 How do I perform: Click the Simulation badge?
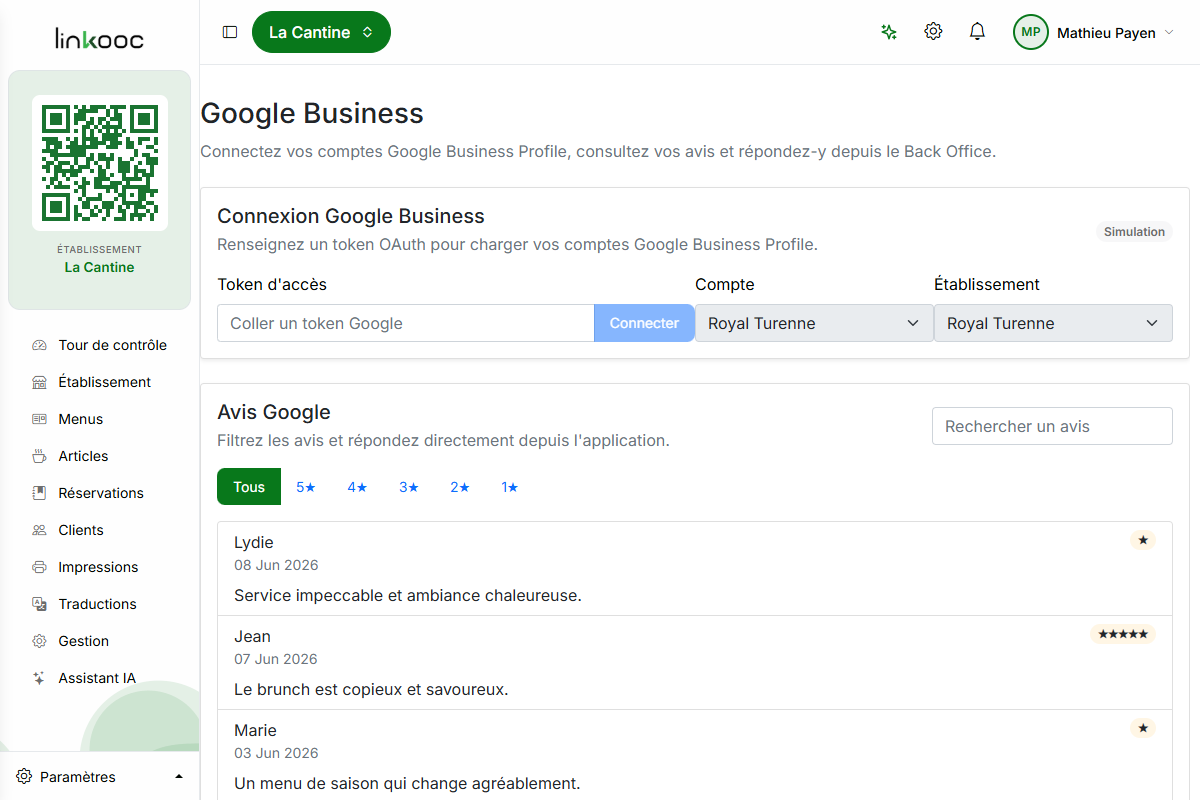(x=1134, y=232)
